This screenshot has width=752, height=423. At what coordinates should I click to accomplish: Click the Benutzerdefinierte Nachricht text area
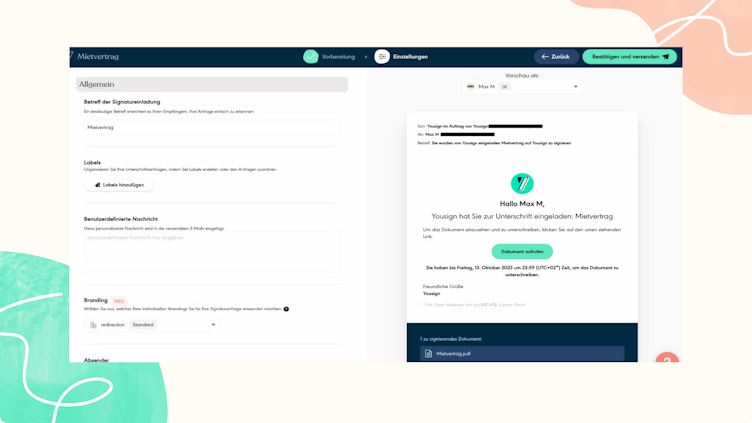click(x=212, y=252)
